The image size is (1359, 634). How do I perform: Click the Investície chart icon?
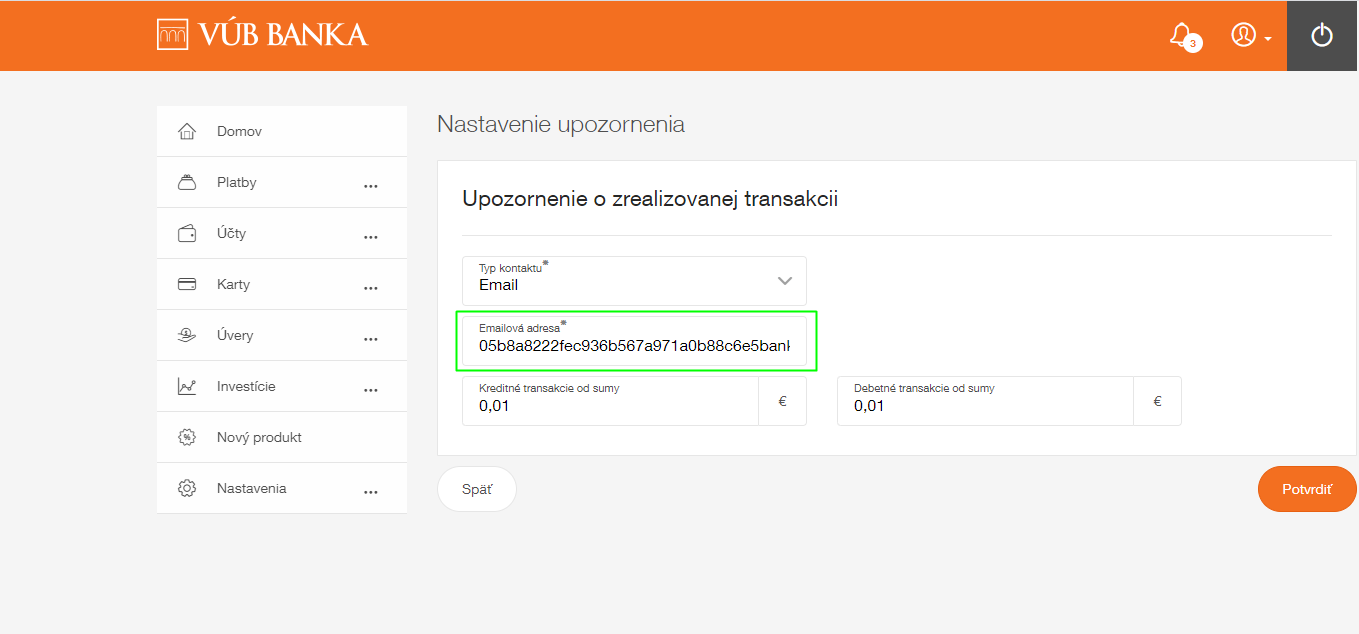(x=187, y=387)
